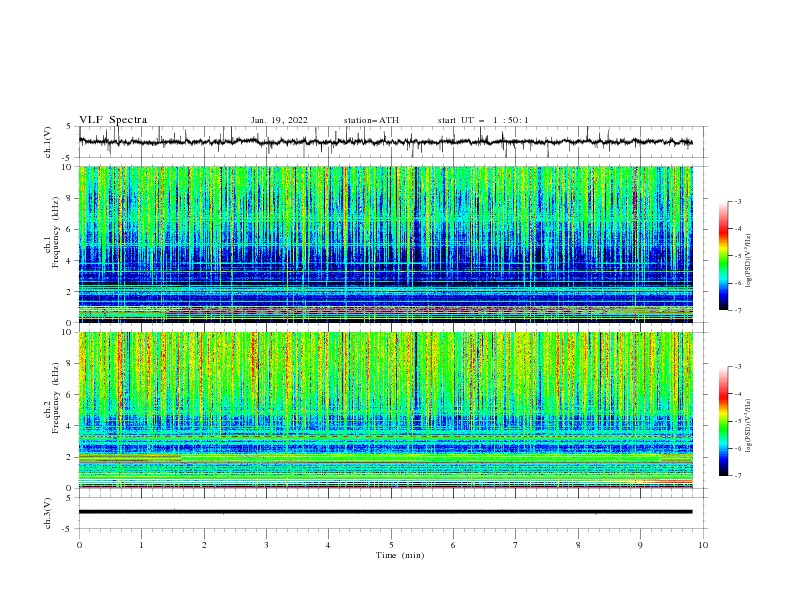The width and height of the screenshot is (792, 612).
Task: Click time axis tick label "6"
Action: [453, 545]
